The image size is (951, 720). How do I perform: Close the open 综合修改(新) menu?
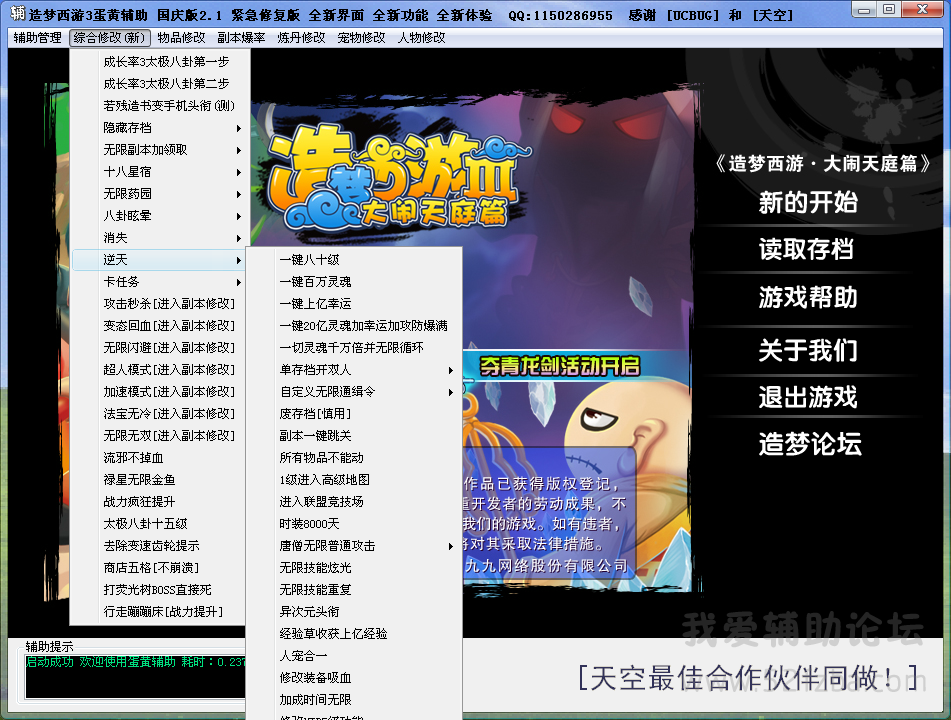pos(110,38)
